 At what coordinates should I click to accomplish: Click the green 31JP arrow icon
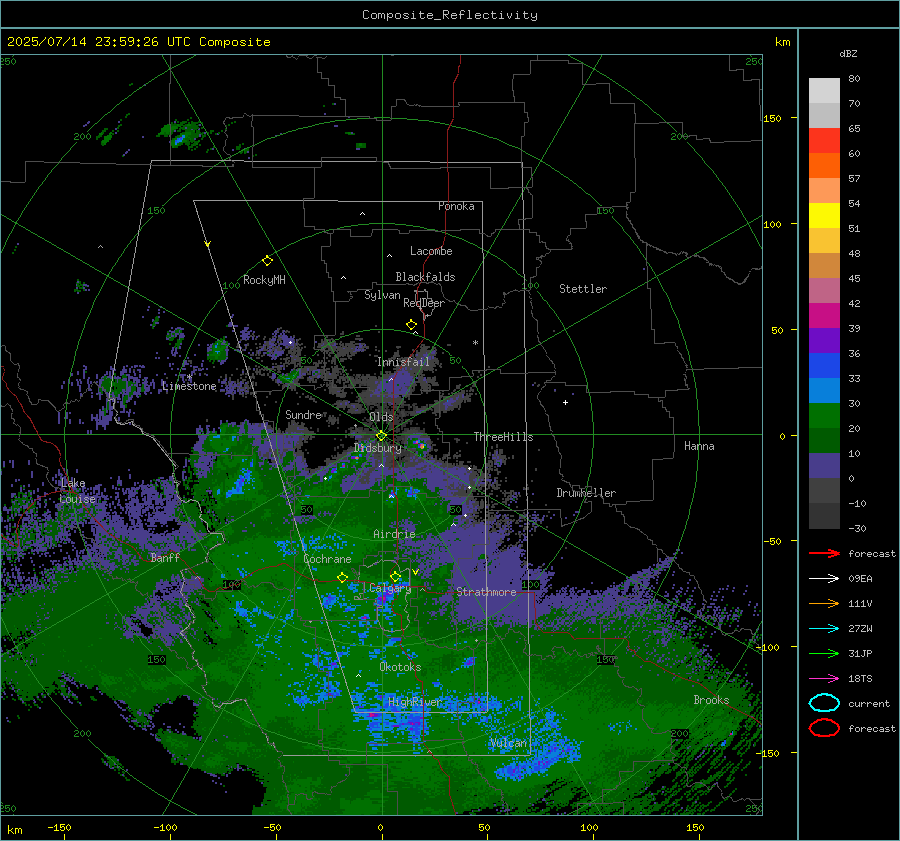(824, 653)
